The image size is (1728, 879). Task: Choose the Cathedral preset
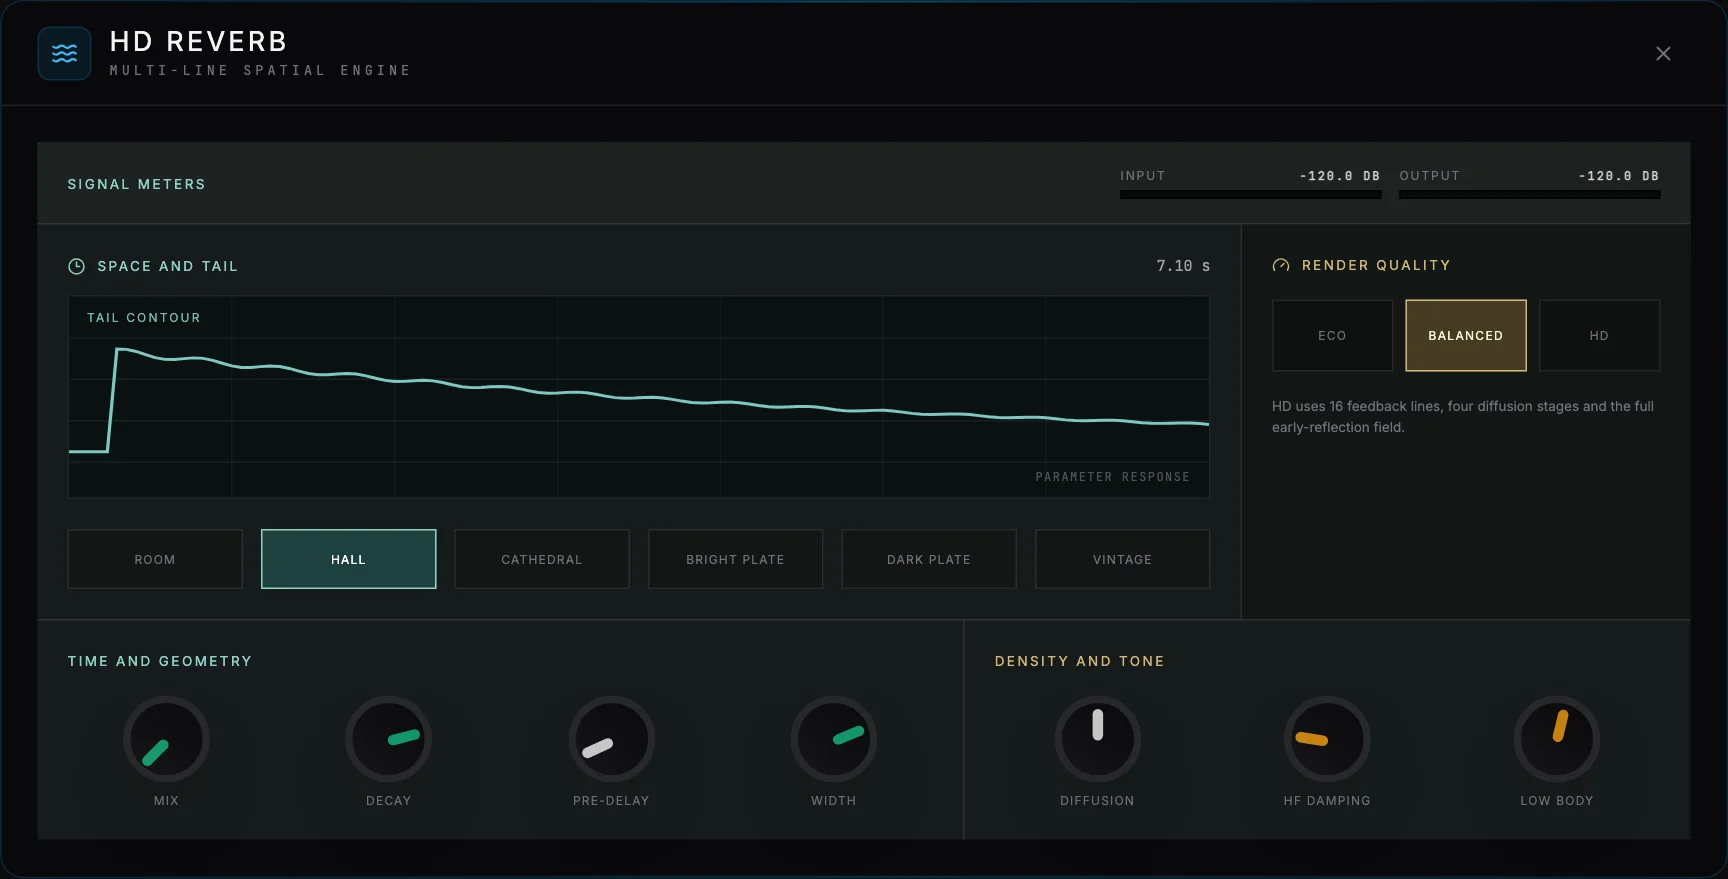[x=542, y=559]
